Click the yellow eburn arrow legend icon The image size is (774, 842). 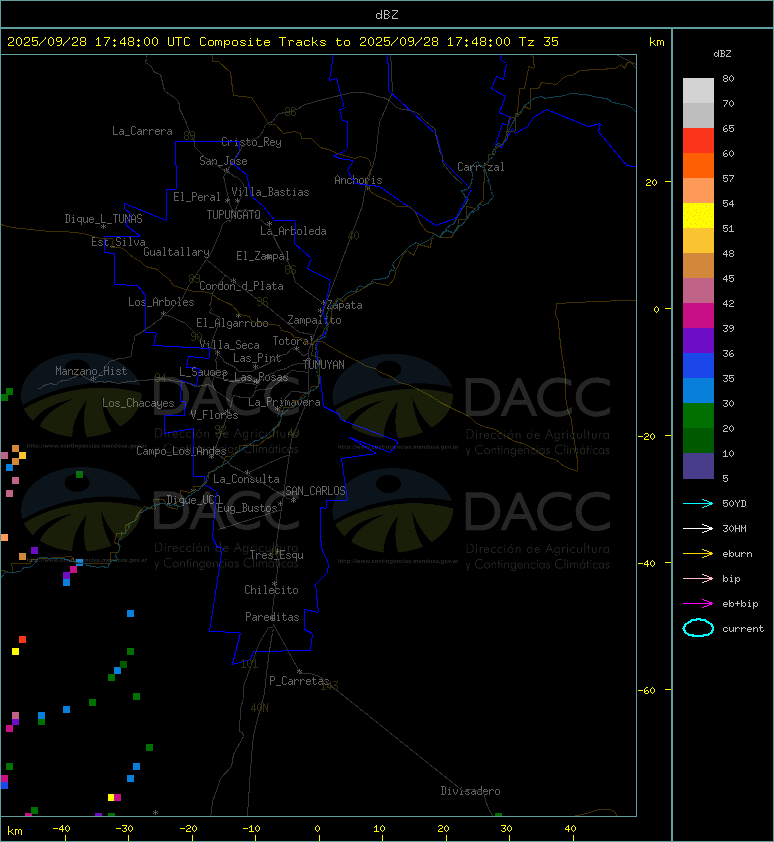tap(698, 553)
